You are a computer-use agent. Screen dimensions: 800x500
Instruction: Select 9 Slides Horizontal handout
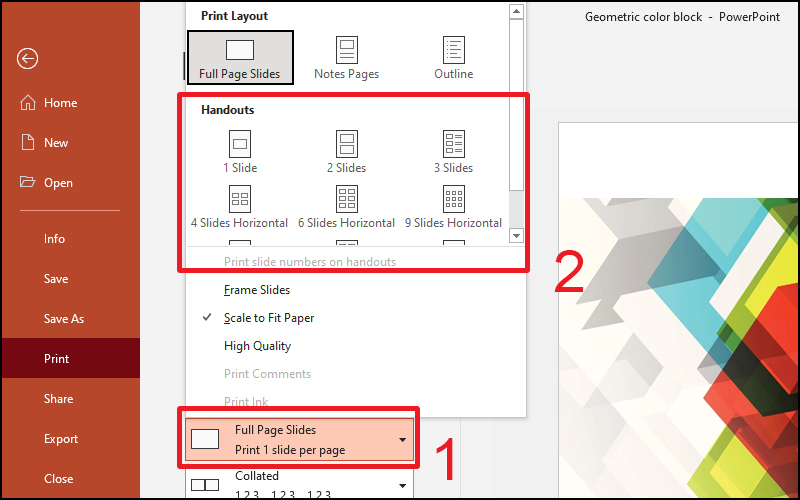[x=454, y=207]
